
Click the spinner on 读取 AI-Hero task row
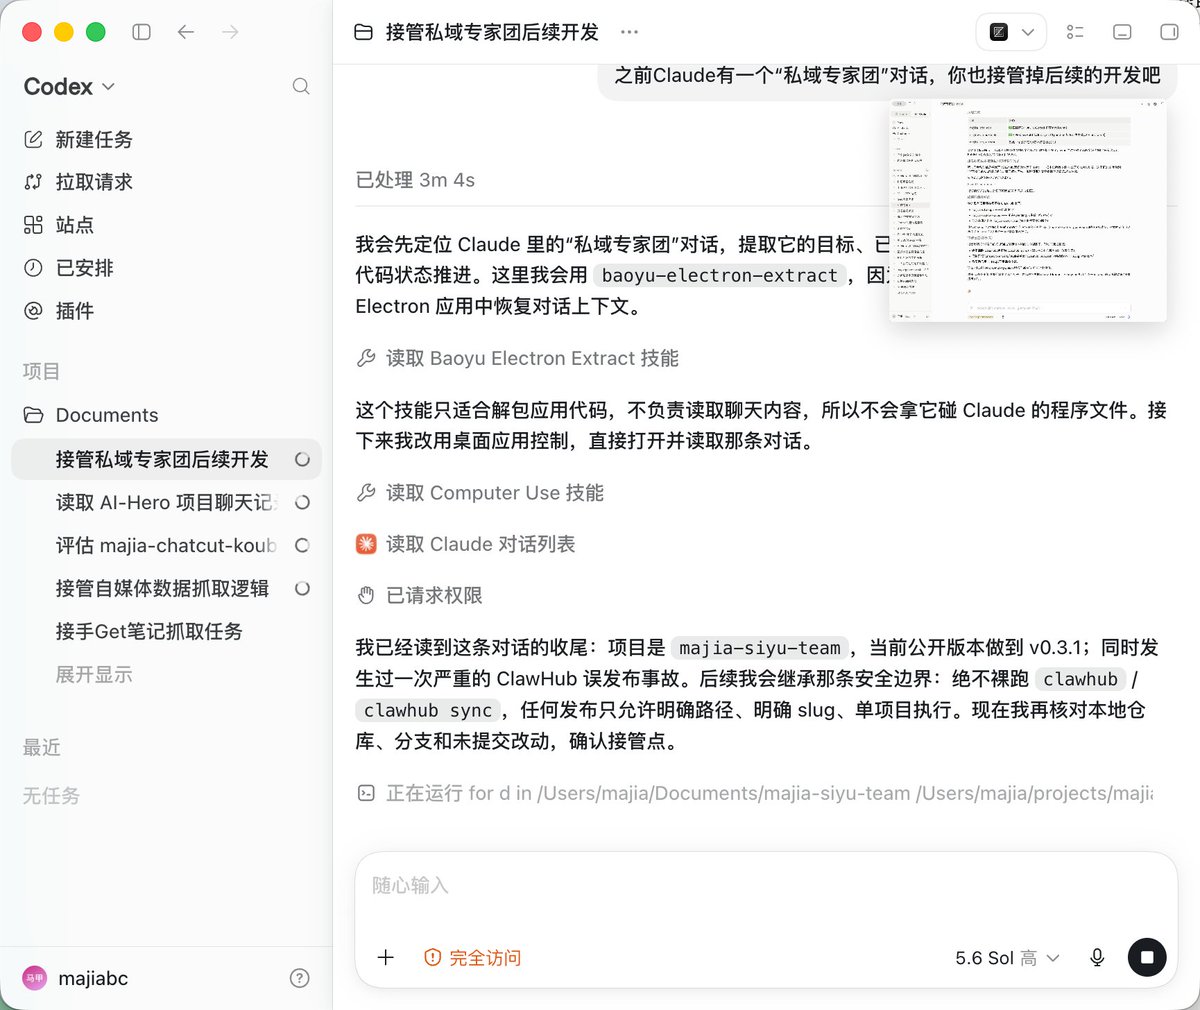click(x=302, y=502)
